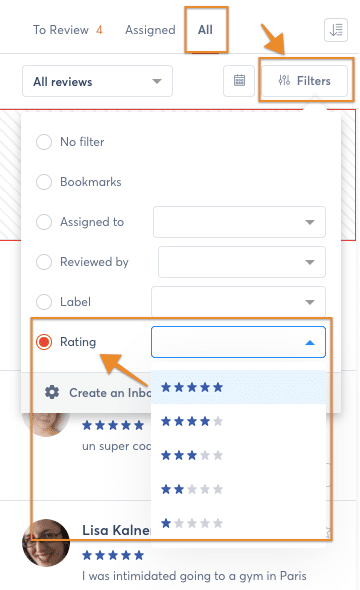Click the Filters sliders icon
The image size is (360, 590).
tap(284, 80)
